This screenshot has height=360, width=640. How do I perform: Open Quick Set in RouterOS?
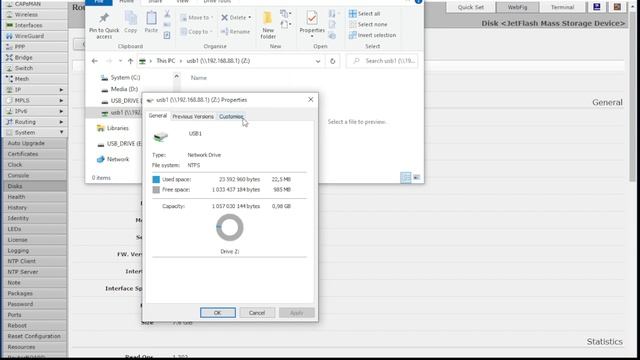(x=471, y=7)
